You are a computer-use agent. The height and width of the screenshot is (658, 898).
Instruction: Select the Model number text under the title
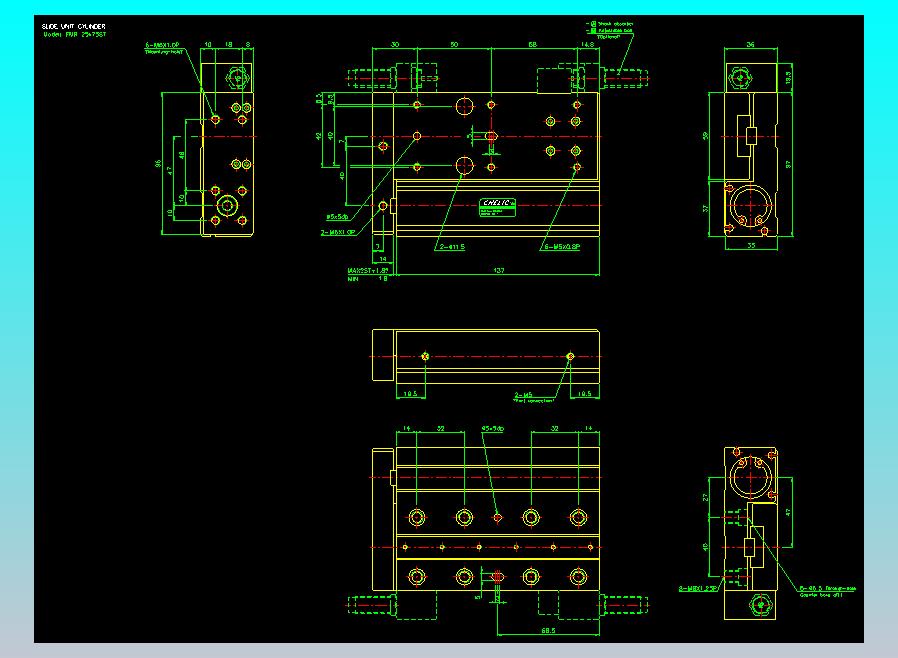(x=75, y=34)
